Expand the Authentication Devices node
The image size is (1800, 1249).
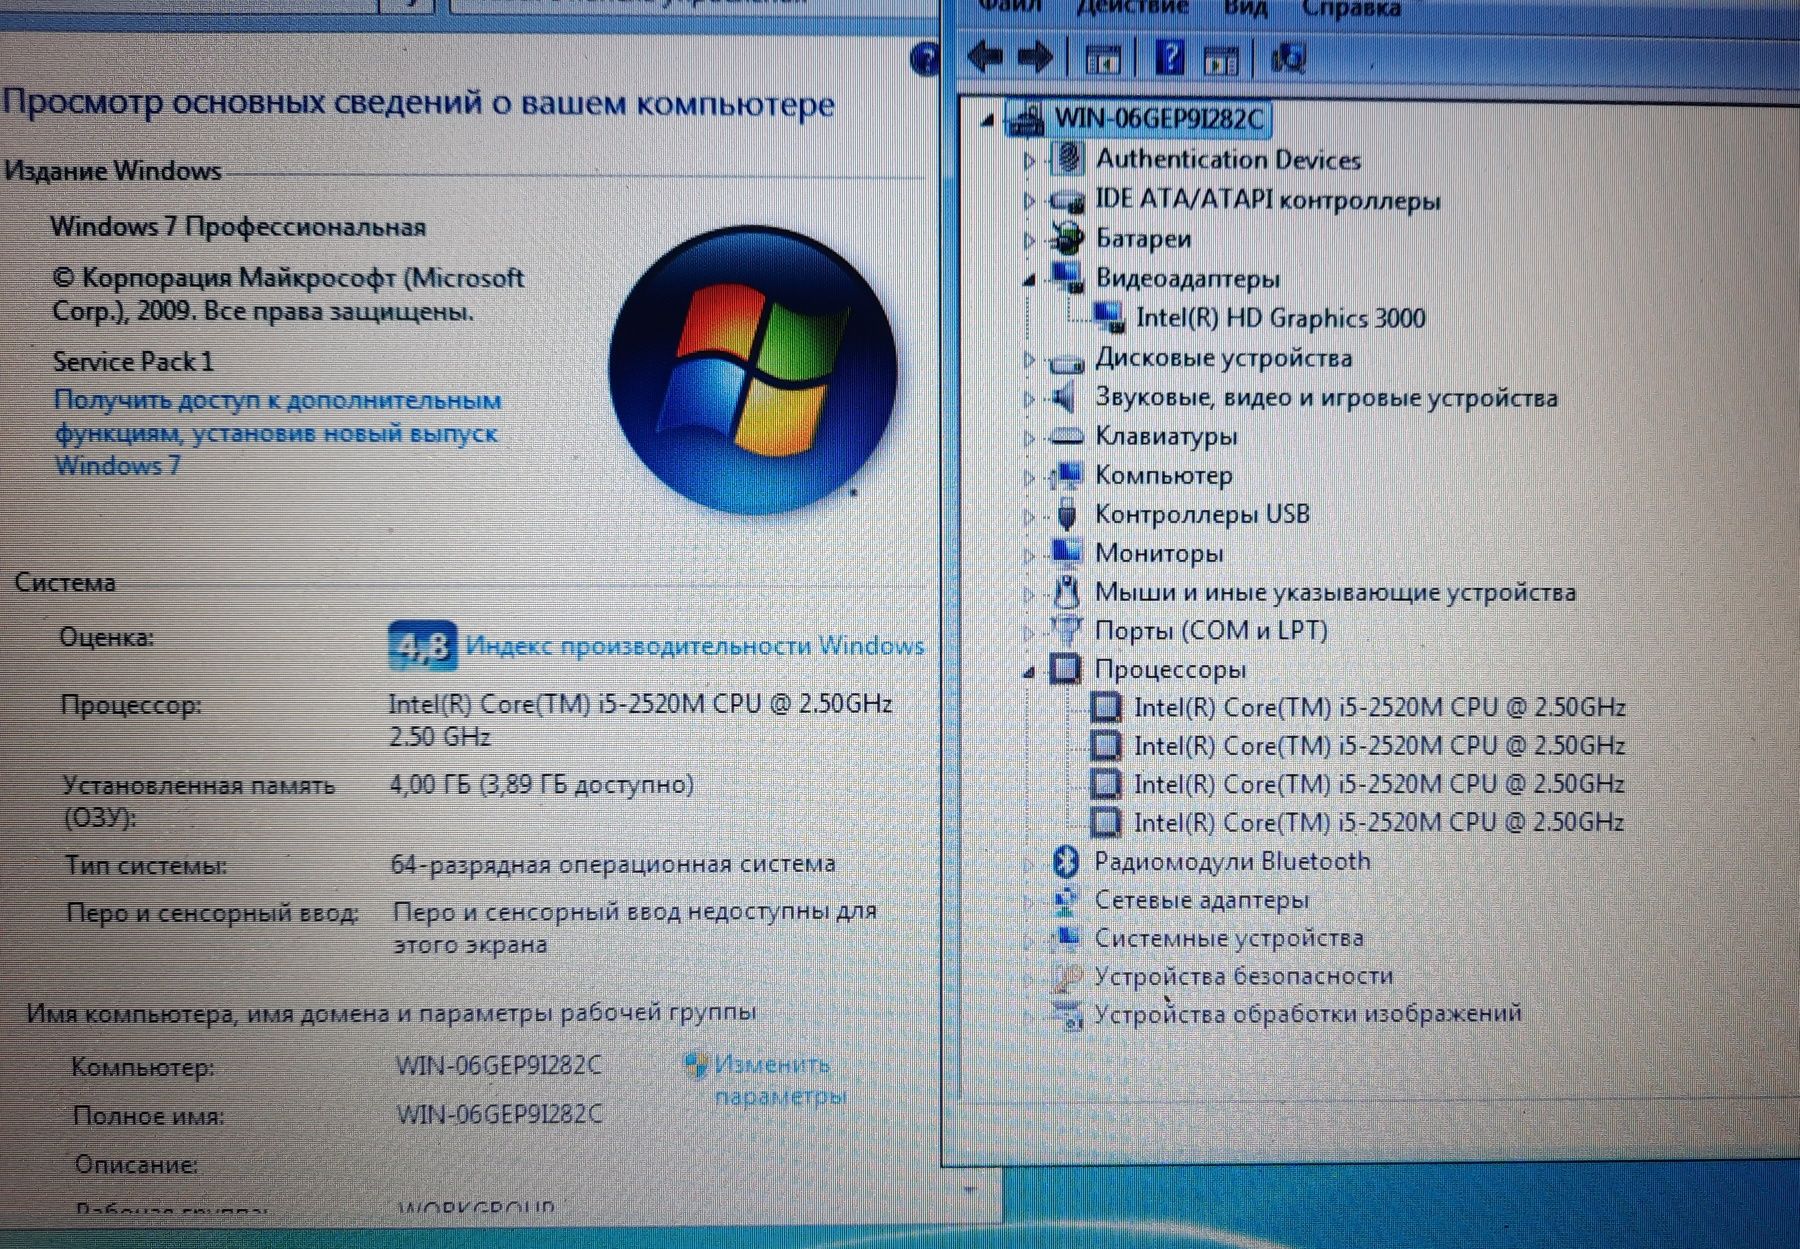[1029, 160]
